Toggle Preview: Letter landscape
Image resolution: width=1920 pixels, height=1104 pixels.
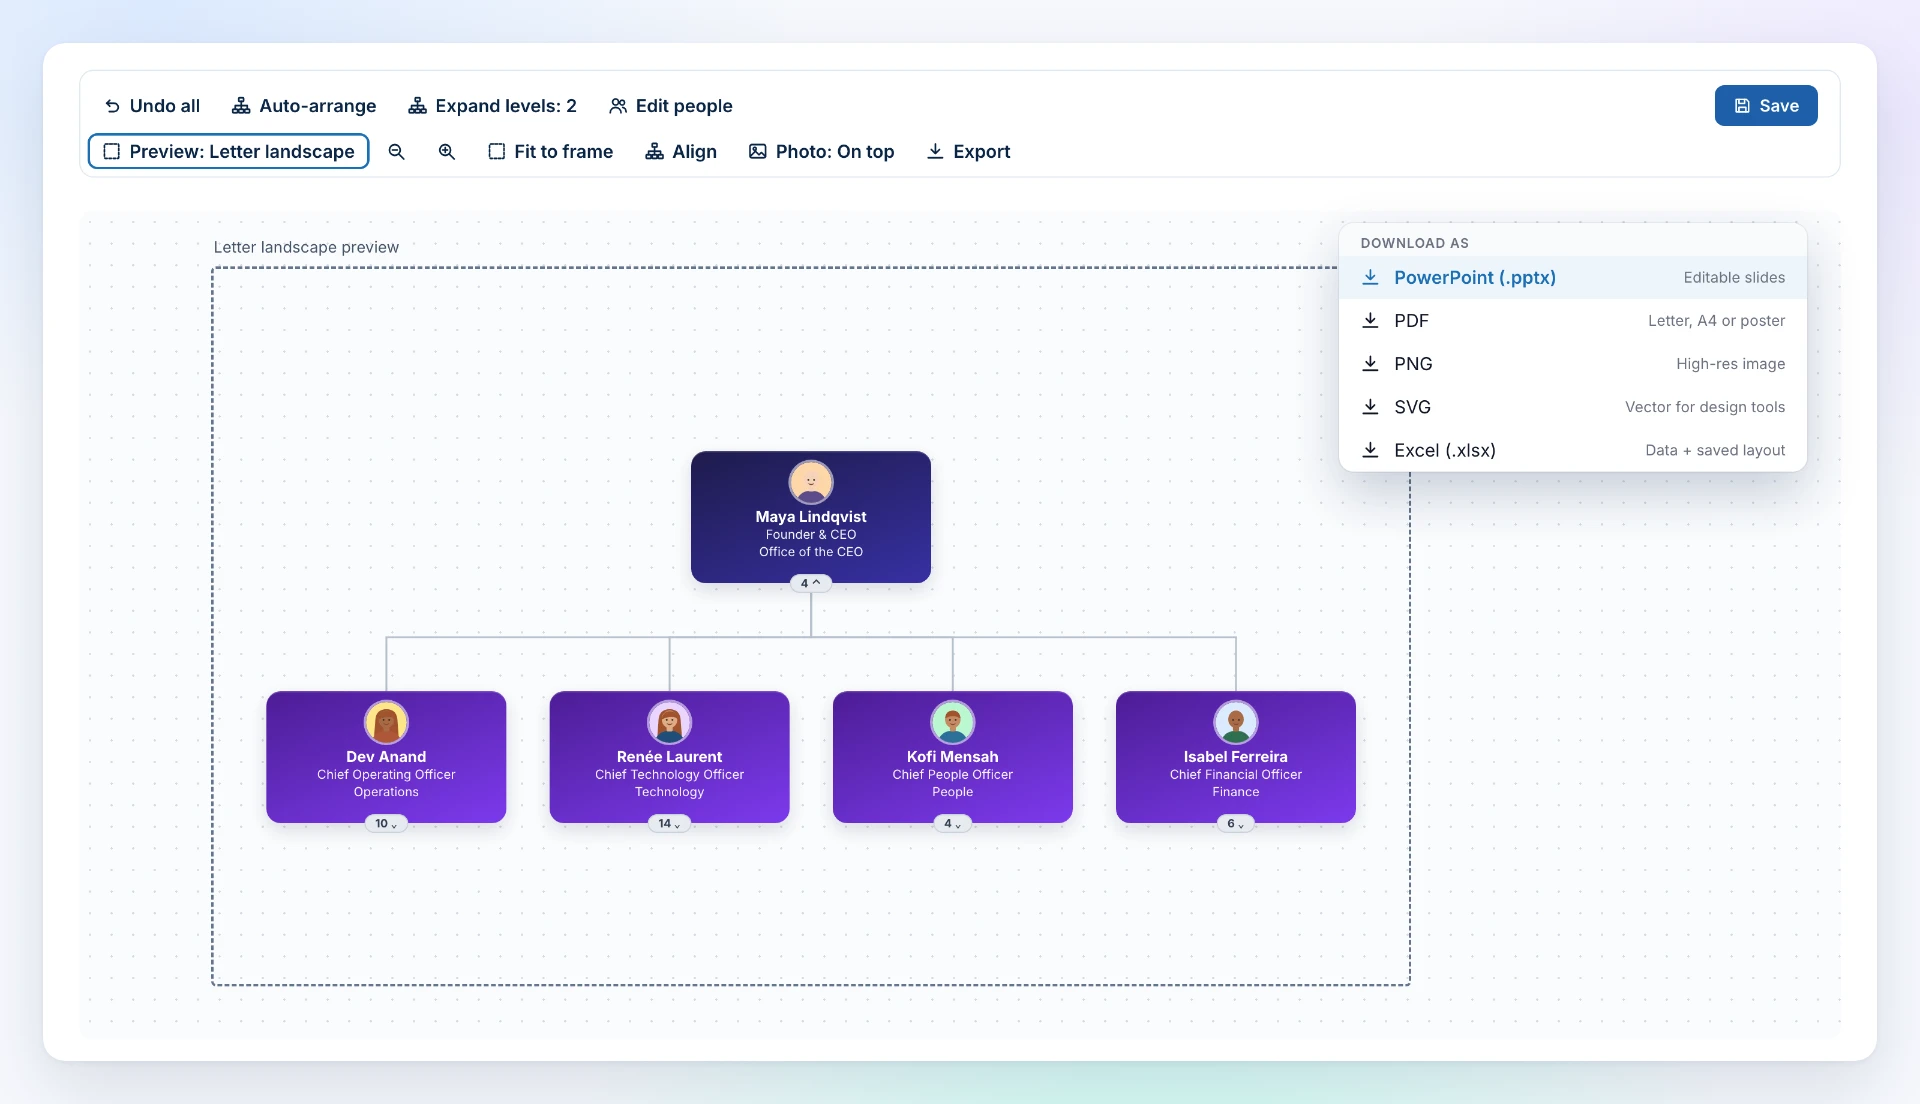pyautogui.click(x=229, y=152)
